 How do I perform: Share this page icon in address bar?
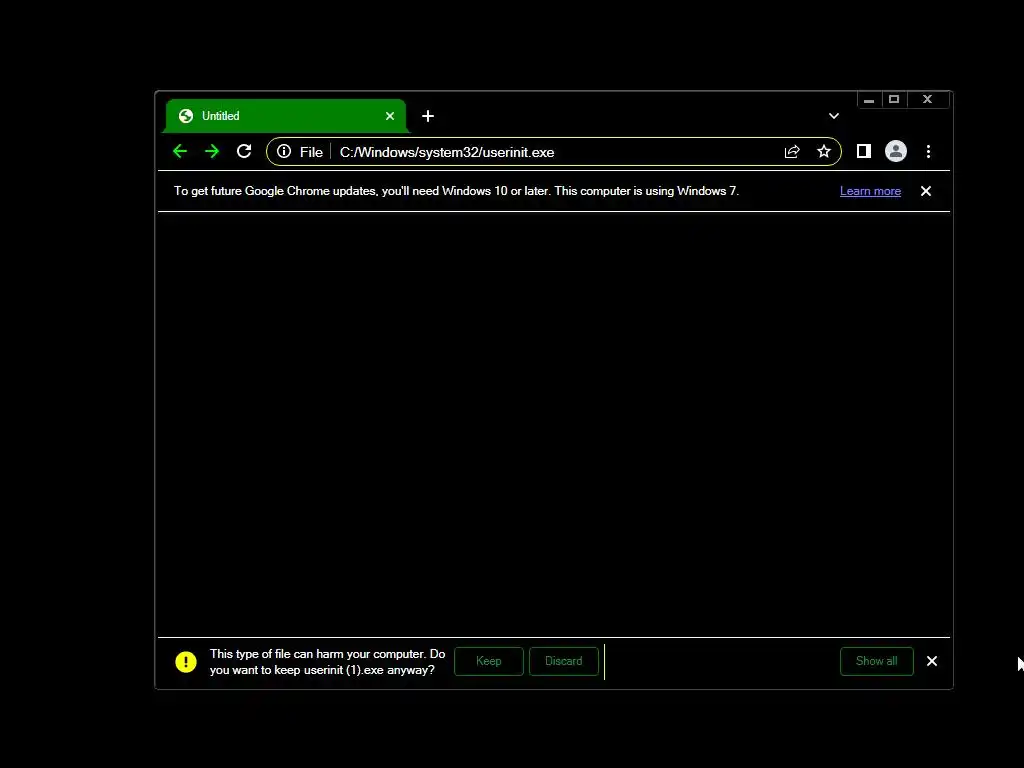[x=792, y=152]
